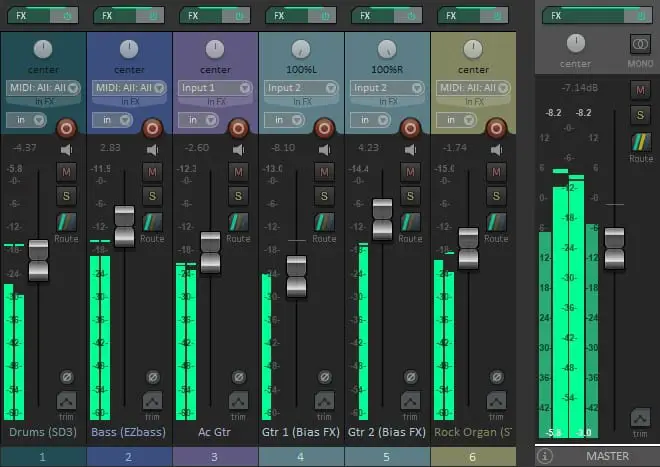The image size is (660, 467).
Task: Open envelope trim on Ac Gtr track
Action: [238, 401]
